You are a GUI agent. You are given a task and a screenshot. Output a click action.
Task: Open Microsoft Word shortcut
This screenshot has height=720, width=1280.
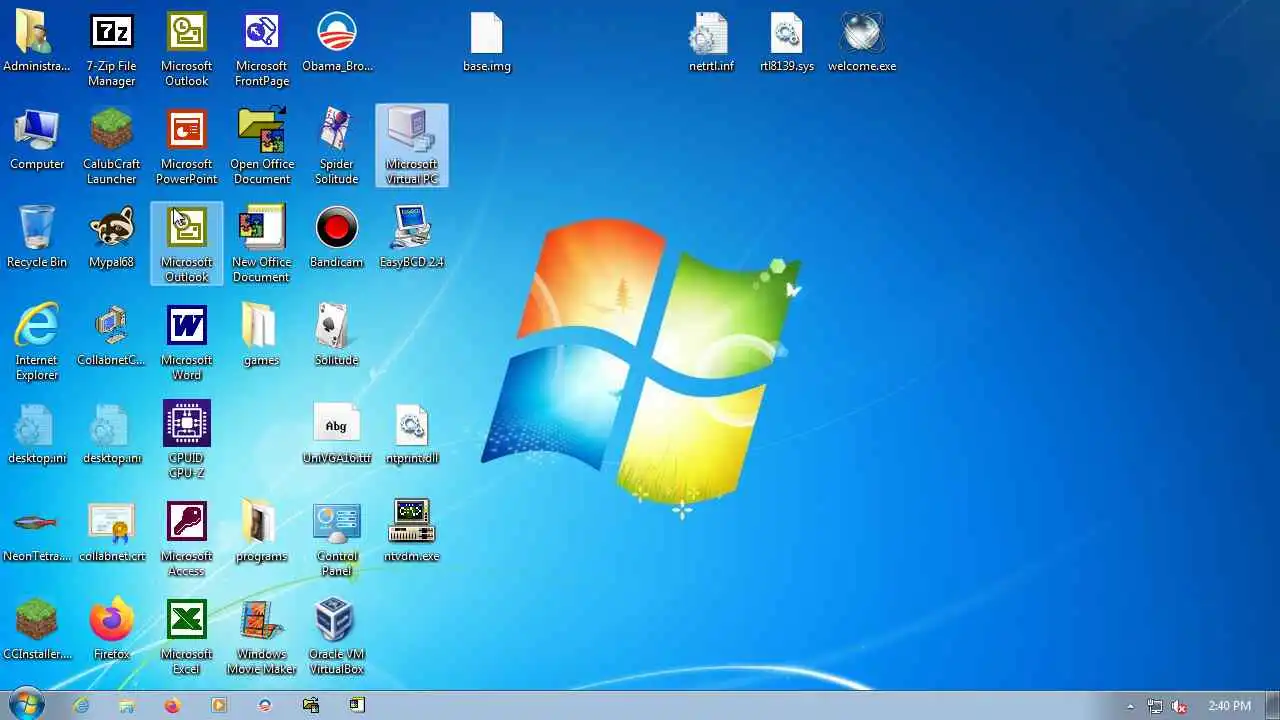(186, 343)
